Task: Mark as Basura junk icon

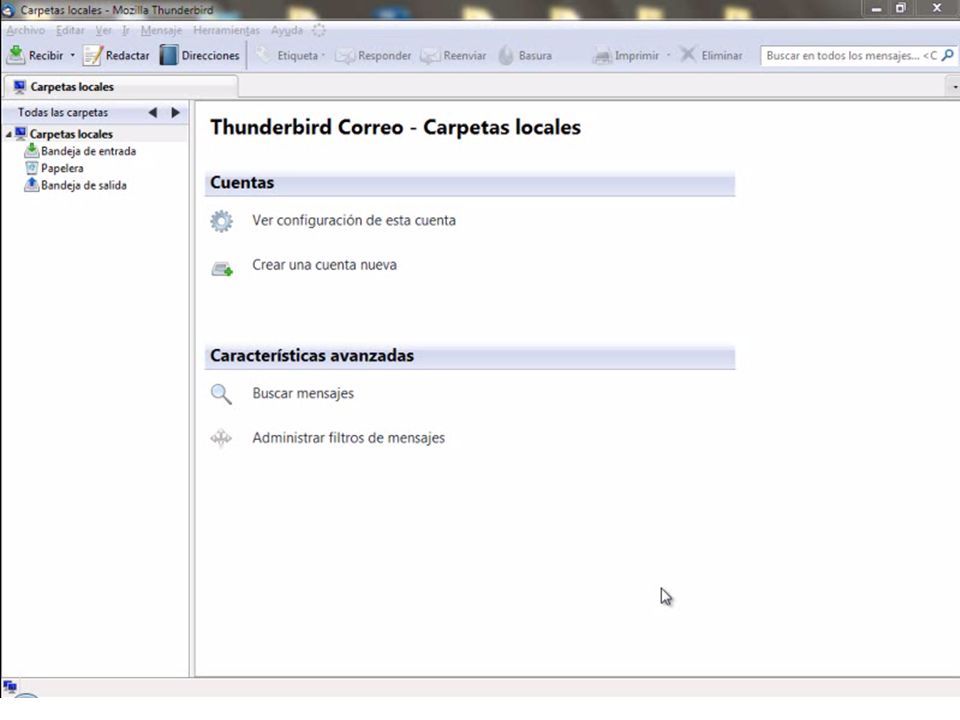Action: click(506, 56)
